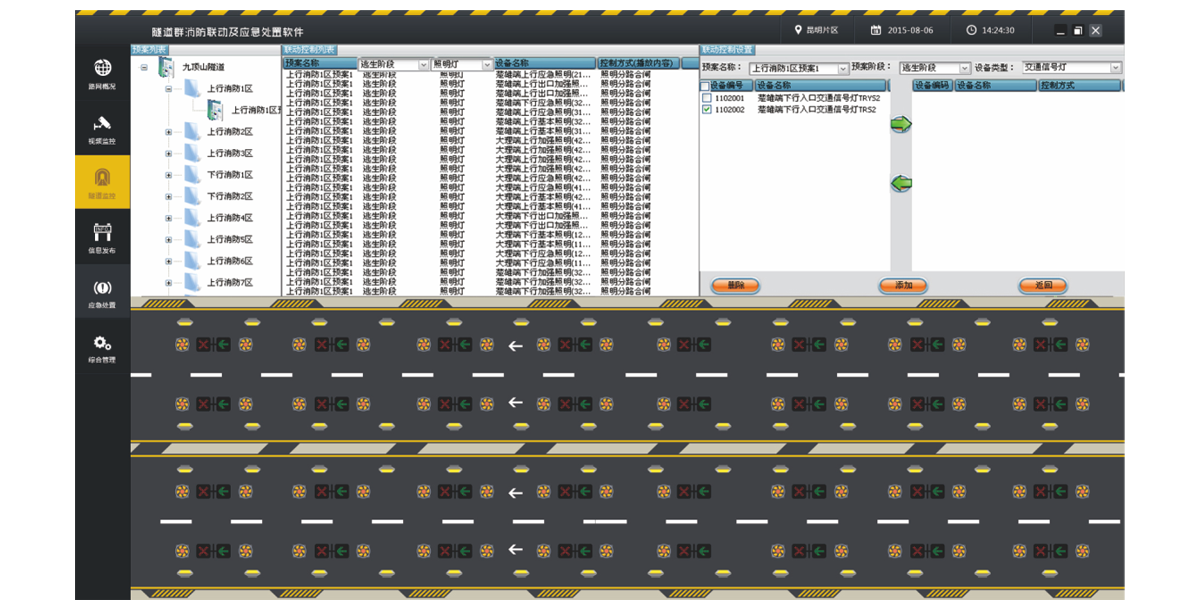This screenshot has width=1200, height=600.
Task: Expand the 上行消防2区 tree node
Action: click(168, 131)
